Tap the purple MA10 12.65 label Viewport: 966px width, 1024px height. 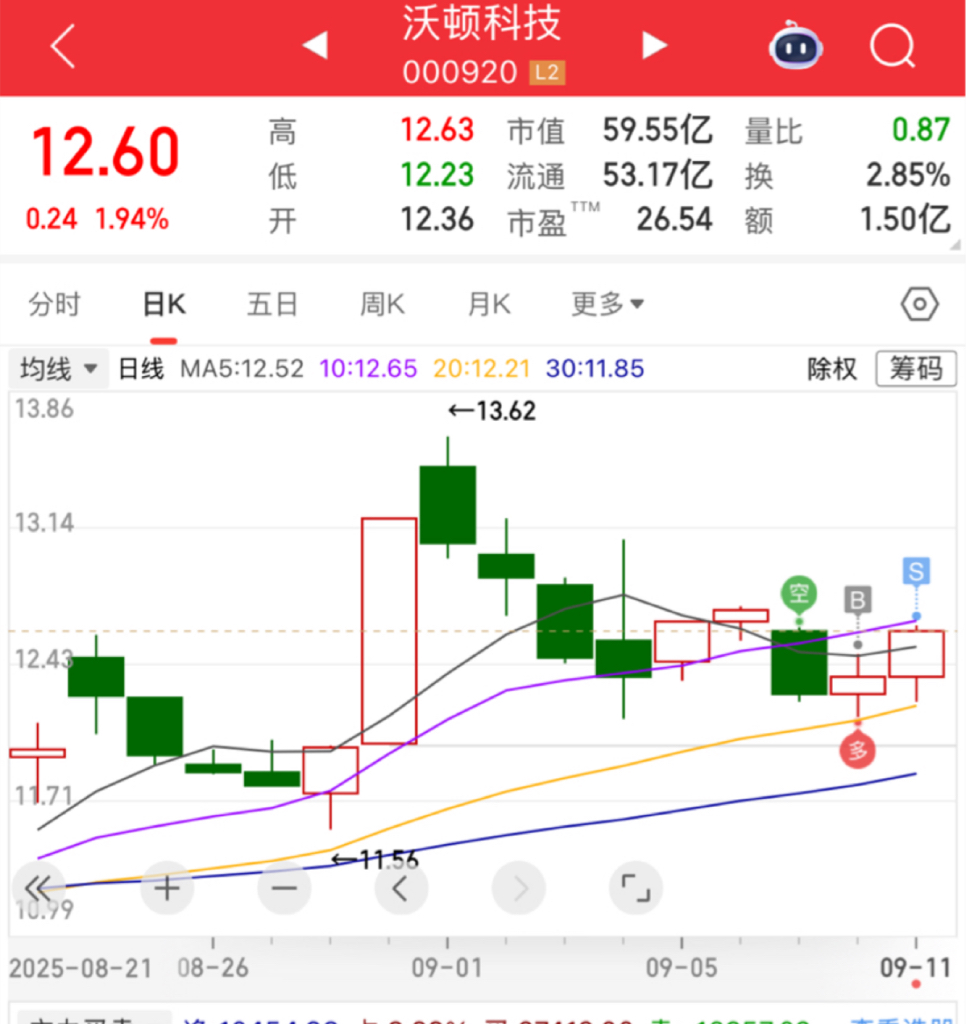pos(368,369)
